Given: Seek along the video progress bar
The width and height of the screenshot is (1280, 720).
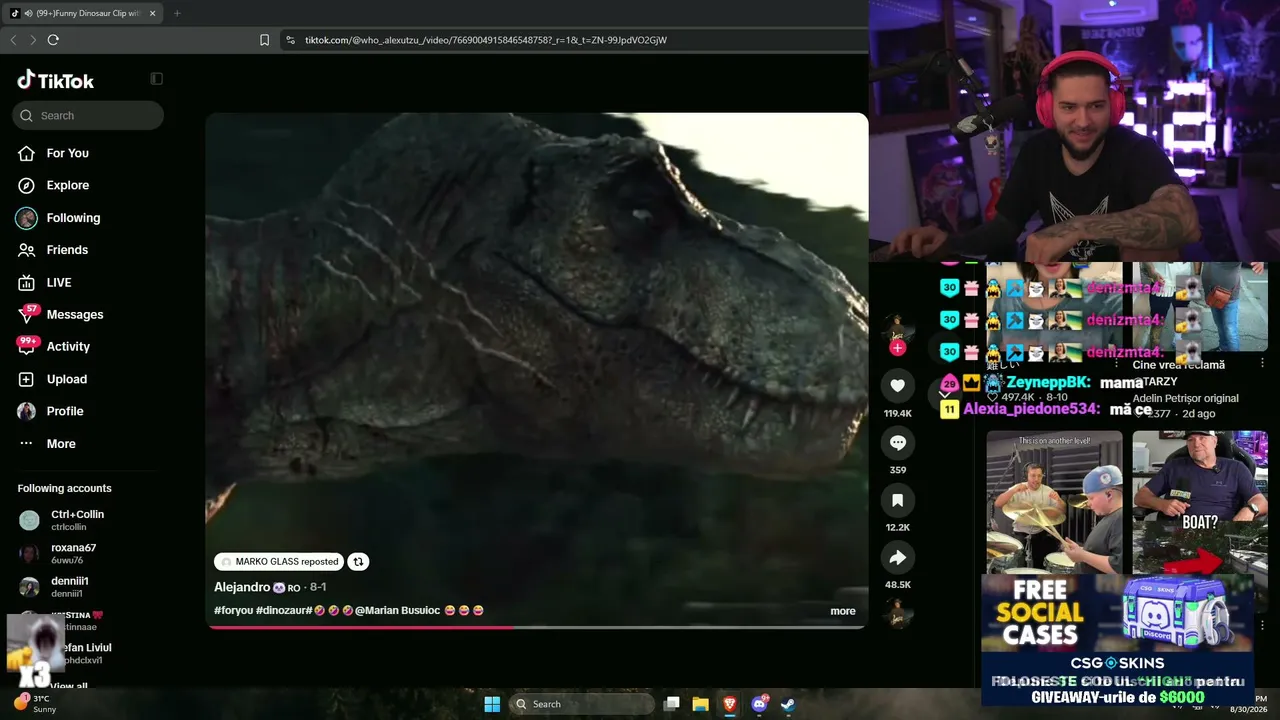Looking at the screenshot, I should click(x=536, y=627).
